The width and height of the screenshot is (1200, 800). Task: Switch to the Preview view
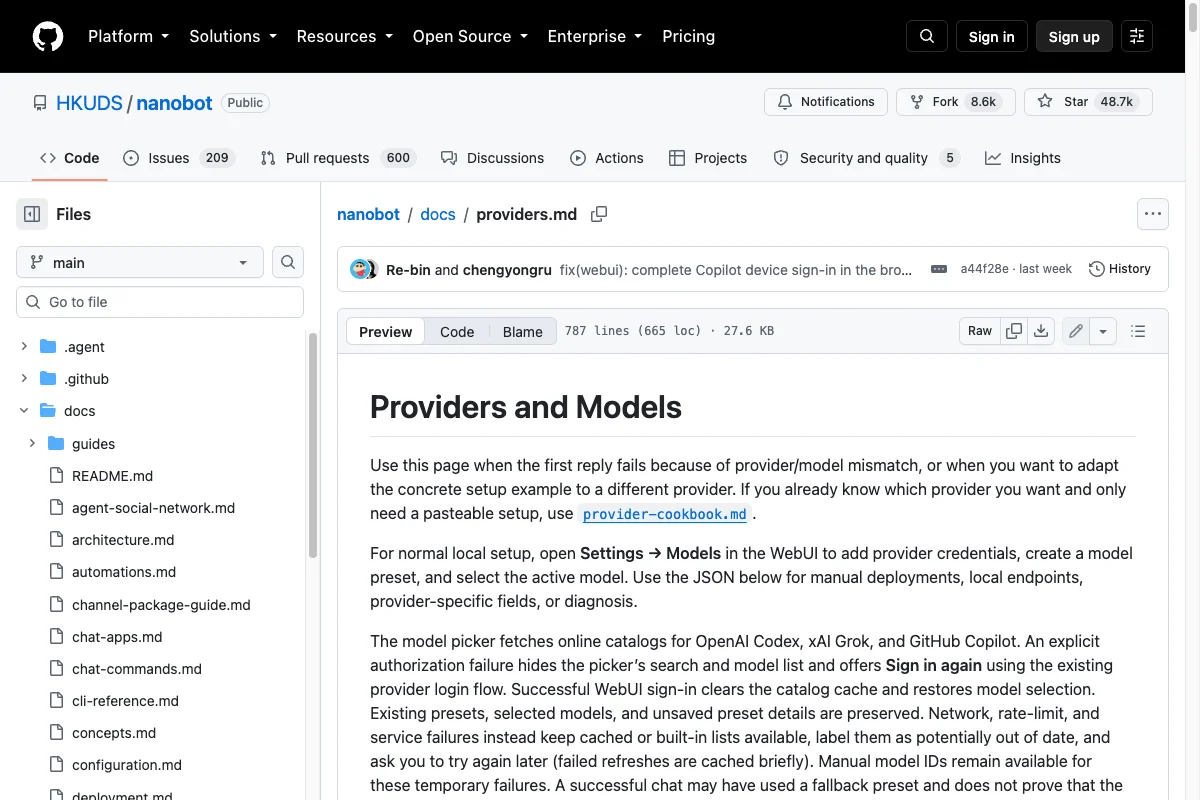point(385,332)
